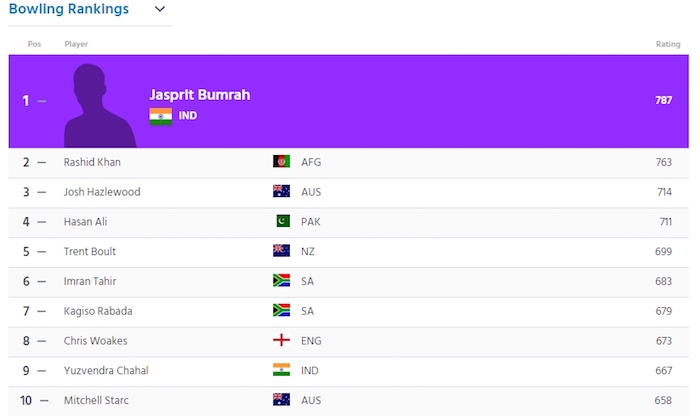
Task: Click the Australia flag next to Josh Hazlewood
Action: 281,192
